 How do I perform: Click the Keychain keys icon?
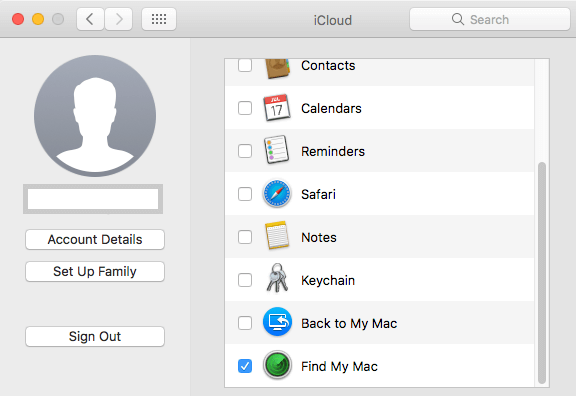tap(277, 278)
